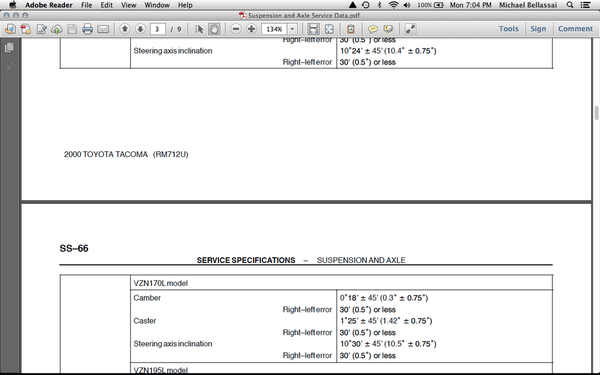Click the page number input field

[x=157, y=29]
